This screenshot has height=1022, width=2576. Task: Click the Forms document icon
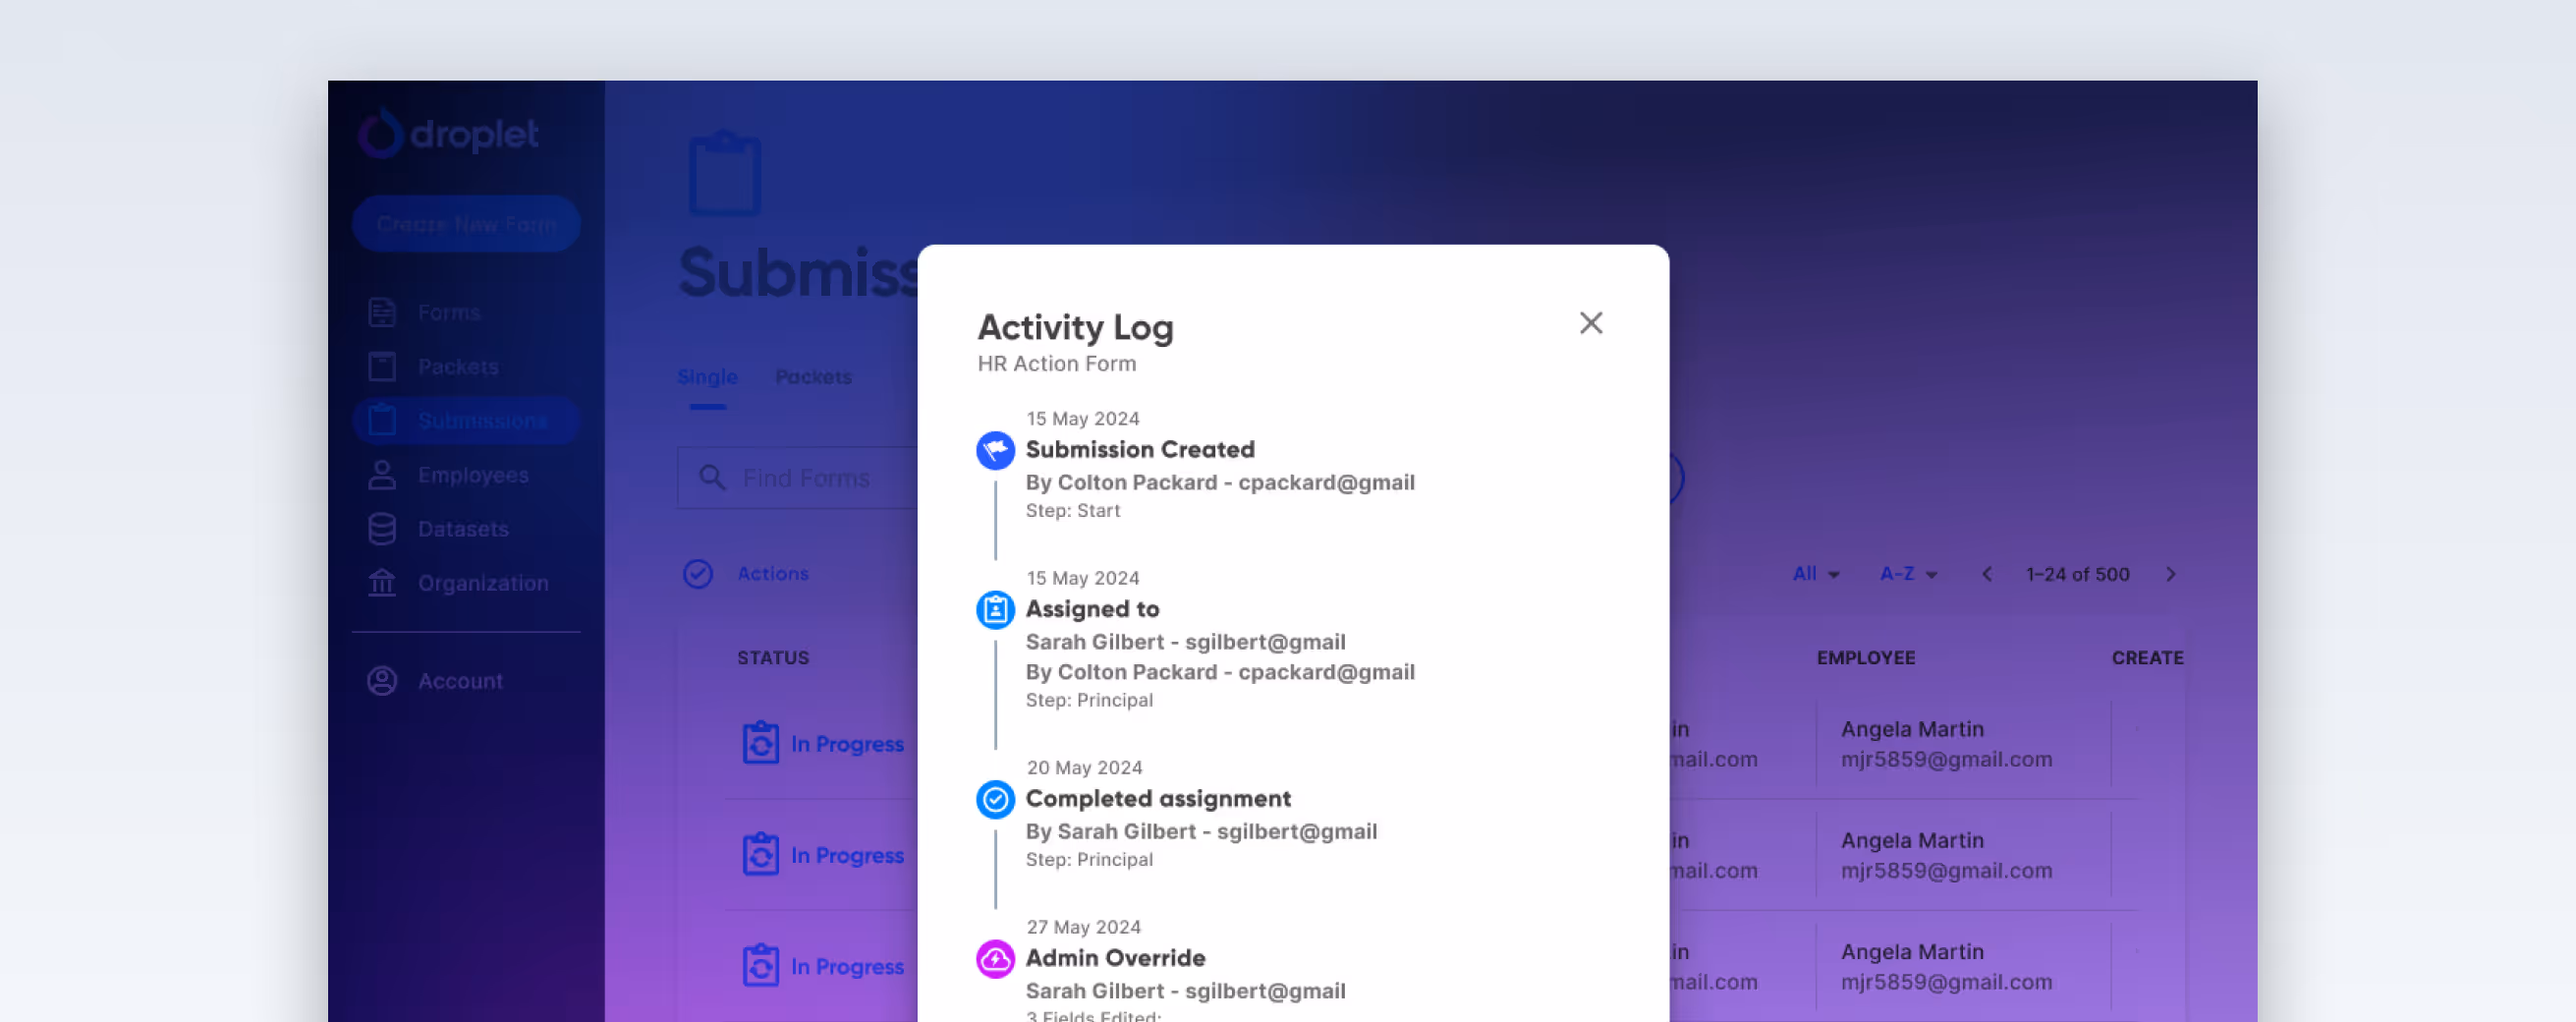tap(382, 312)
